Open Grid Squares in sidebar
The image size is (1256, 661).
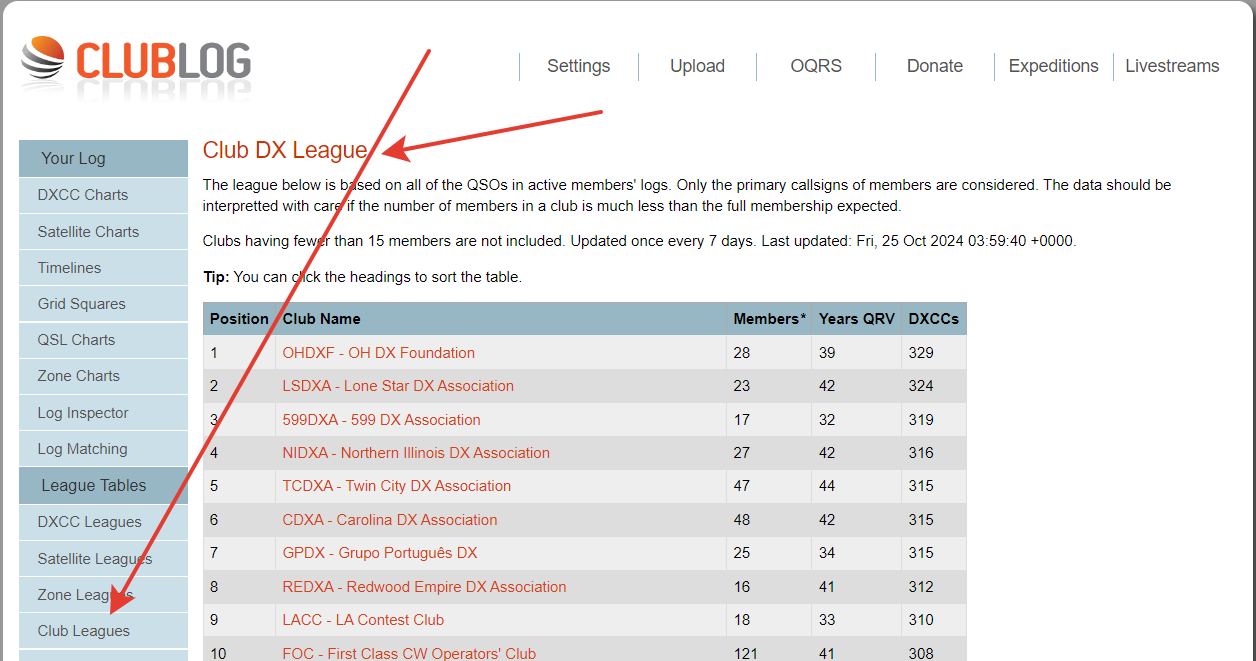click(x=103, y=304)
